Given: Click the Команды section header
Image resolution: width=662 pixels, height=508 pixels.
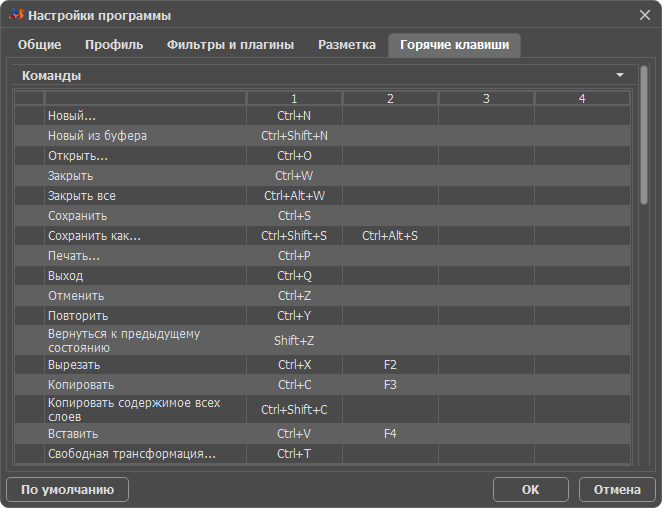Looking at the screenshot, I should [324, 75].
